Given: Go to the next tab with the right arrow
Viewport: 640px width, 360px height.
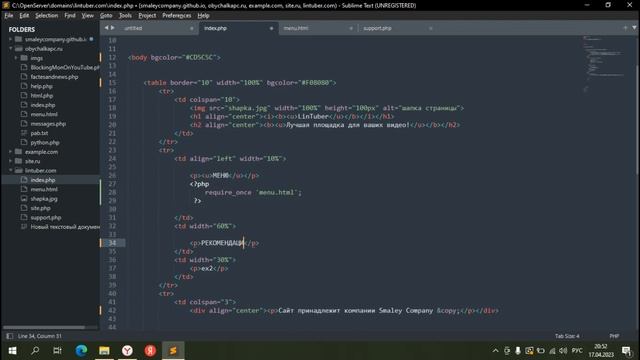Looking at the screenshot, I should point(113,28).
